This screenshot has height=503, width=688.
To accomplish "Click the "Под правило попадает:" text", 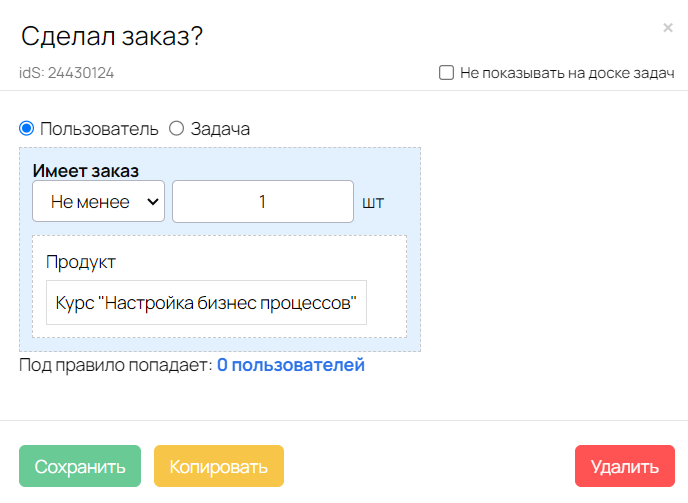I will [x=116, y=365].
